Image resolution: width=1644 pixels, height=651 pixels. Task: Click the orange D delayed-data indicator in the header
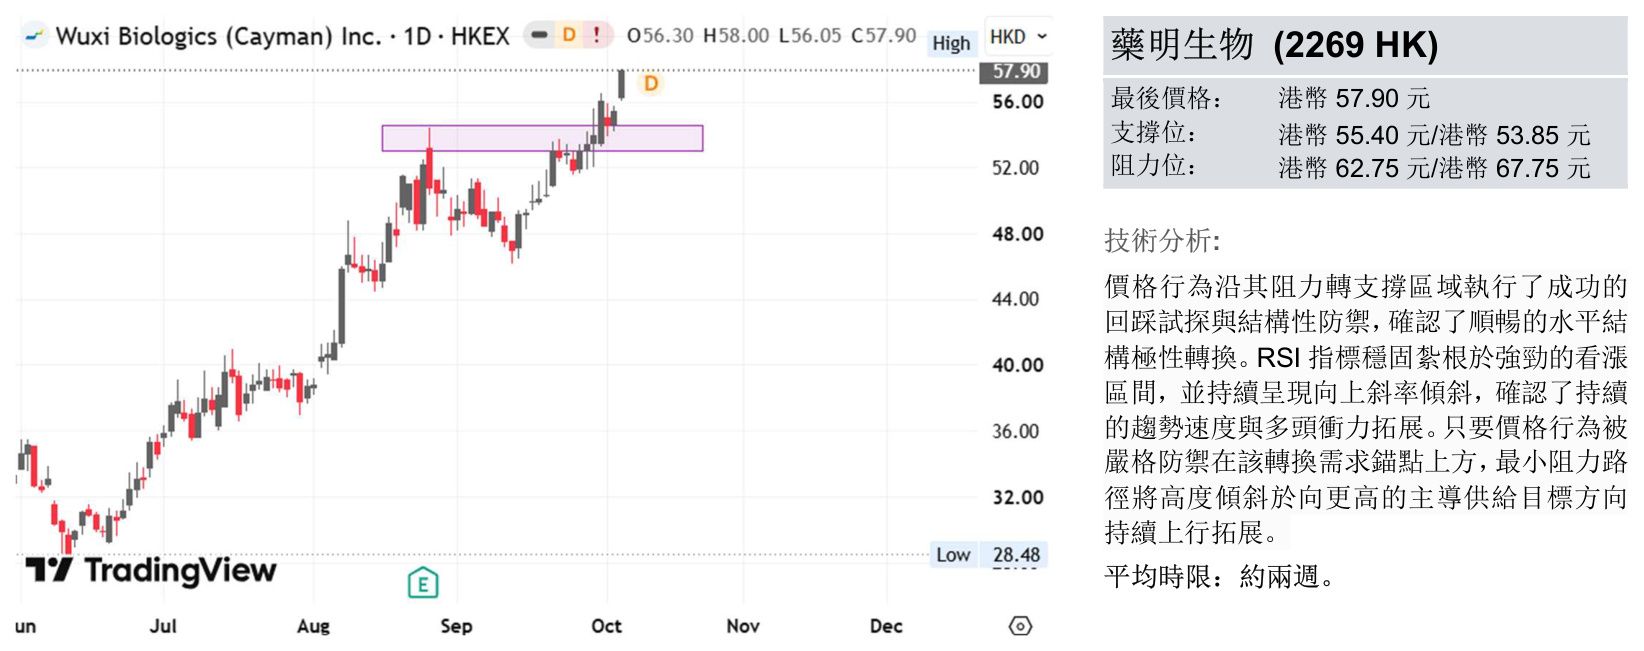569,35
